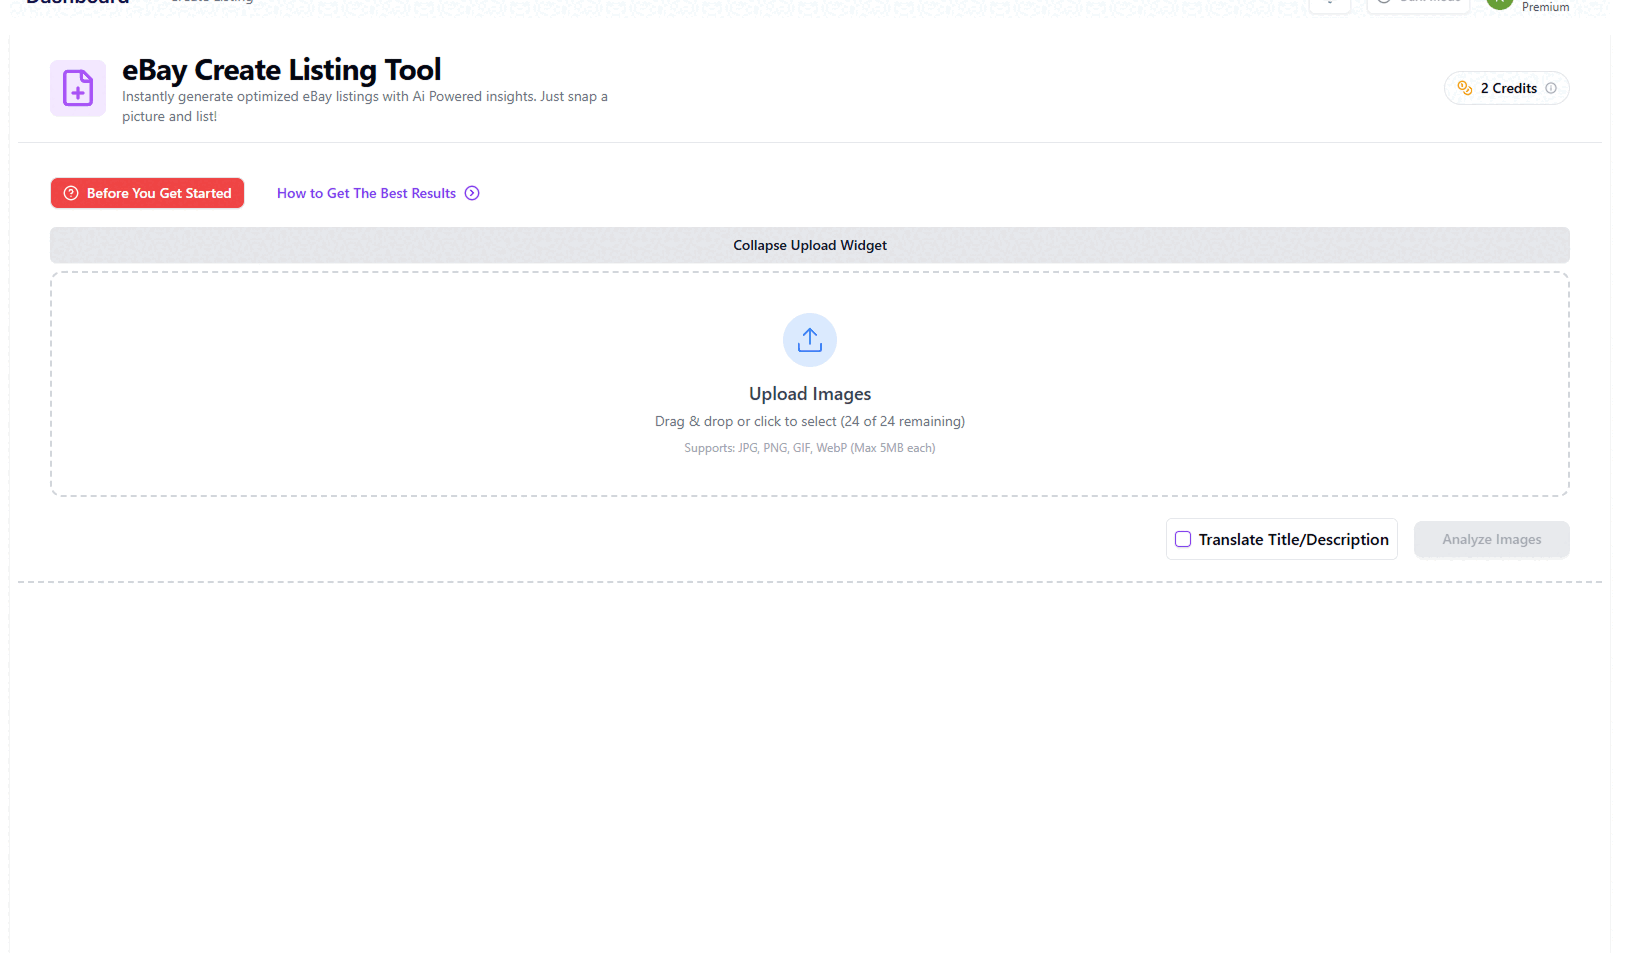1626x953 pixels.
Task: Click the green user avatar above Premium
Action: tap(1499, 3)
